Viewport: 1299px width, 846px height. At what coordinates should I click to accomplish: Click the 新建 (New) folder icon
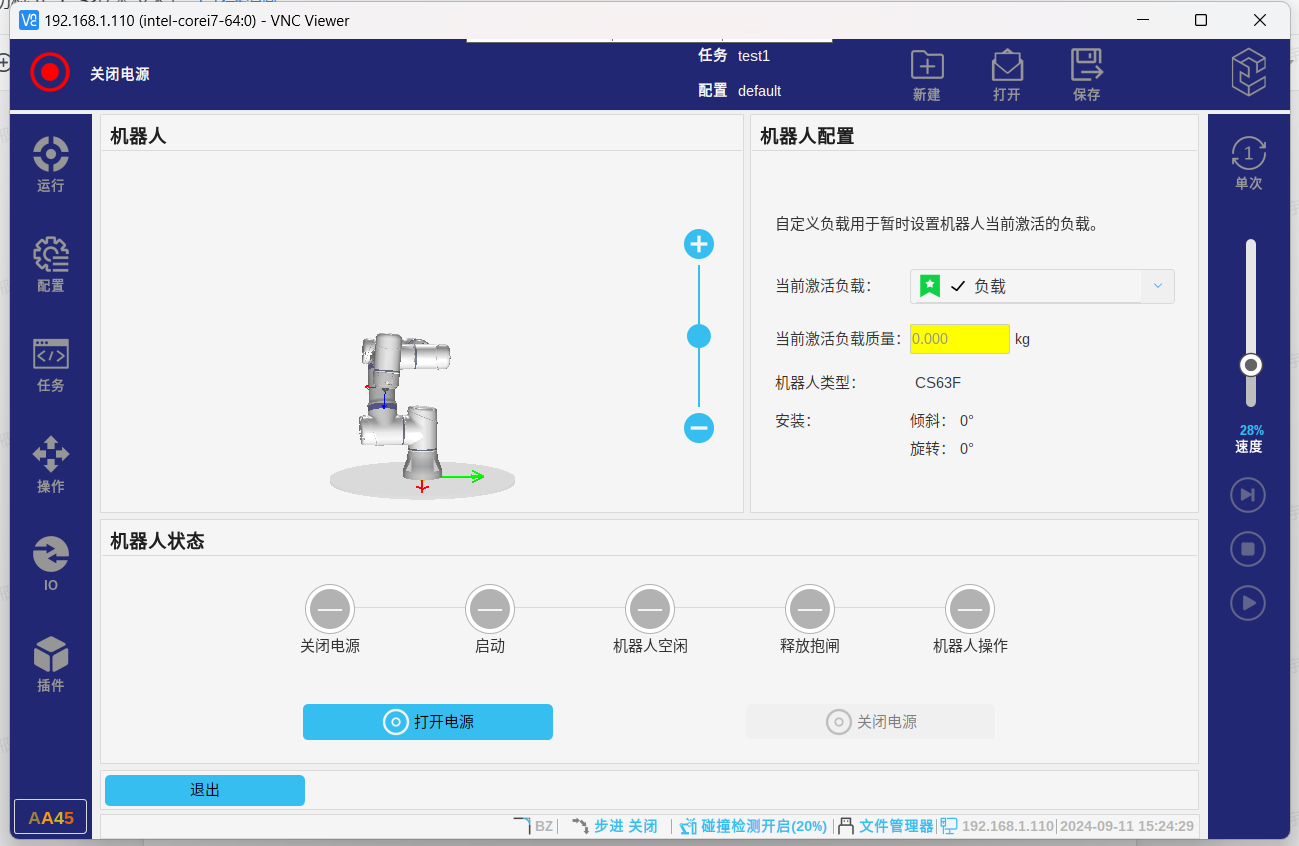pos(927,75)
